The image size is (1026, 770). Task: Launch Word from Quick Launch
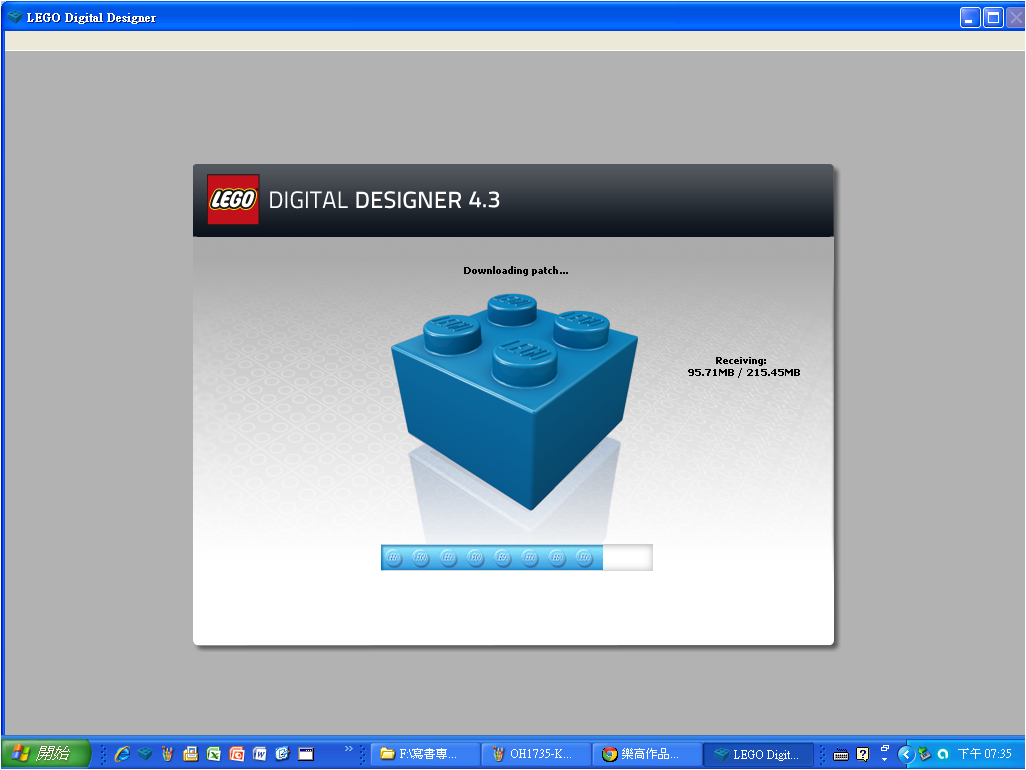click(x=259, y=754)
